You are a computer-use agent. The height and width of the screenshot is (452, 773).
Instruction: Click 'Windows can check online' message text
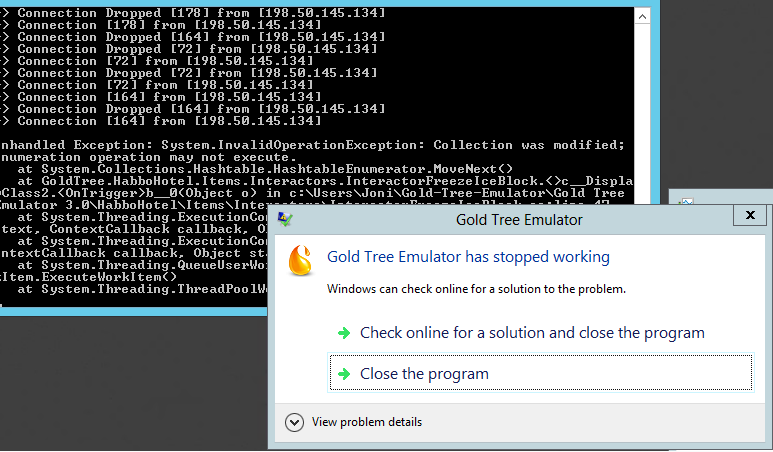pos(476,289)
